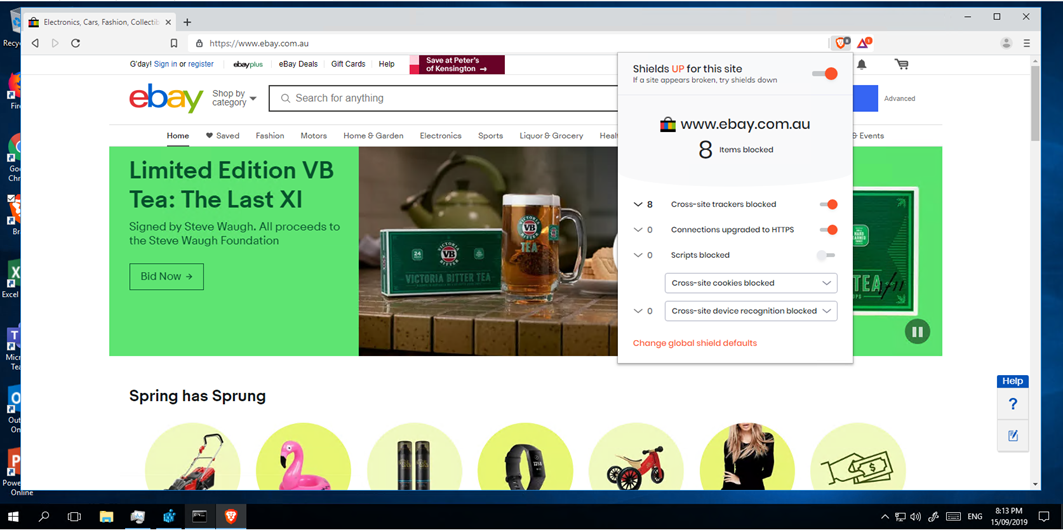Click the Sign in link
This screenshot has height=530, width=1063.
coord(165,64)
